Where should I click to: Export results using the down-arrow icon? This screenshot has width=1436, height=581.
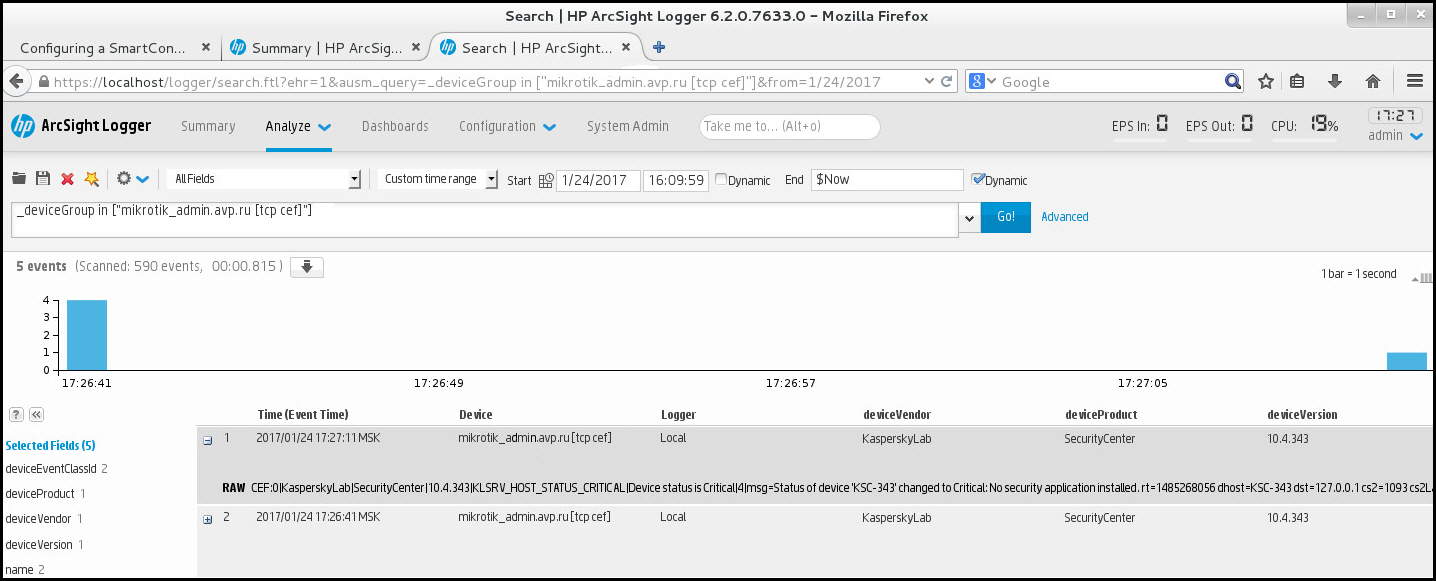[x=307, y=267]
